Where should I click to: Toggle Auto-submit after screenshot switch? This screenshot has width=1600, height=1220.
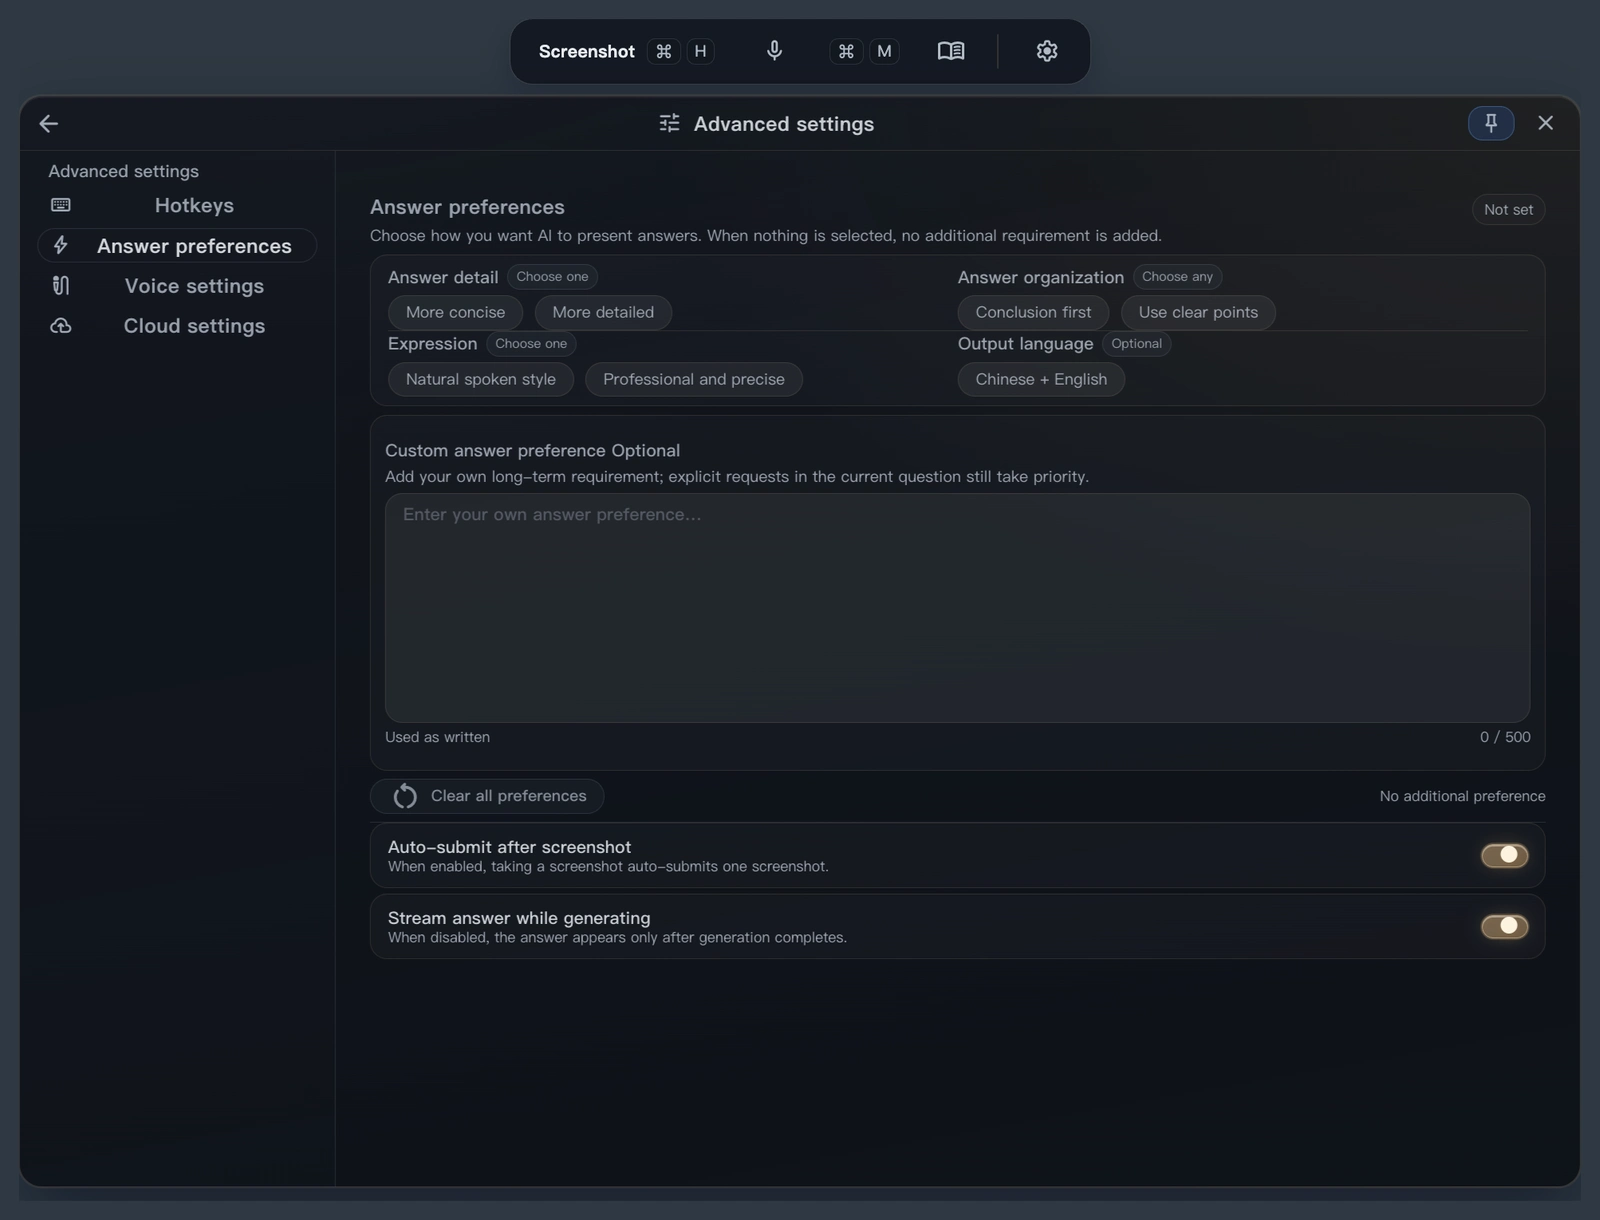[1505, 855]
